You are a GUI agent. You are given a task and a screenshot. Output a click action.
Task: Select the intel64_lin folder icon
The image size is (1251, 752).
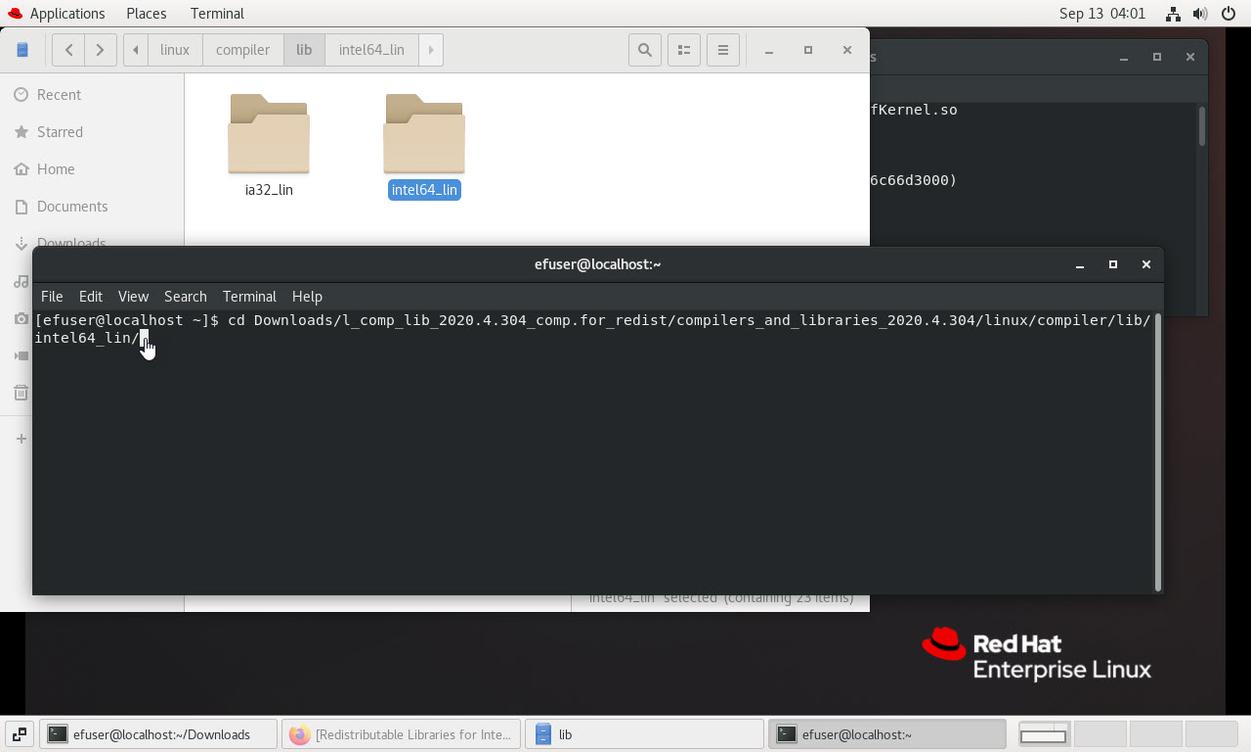[424, 135]
